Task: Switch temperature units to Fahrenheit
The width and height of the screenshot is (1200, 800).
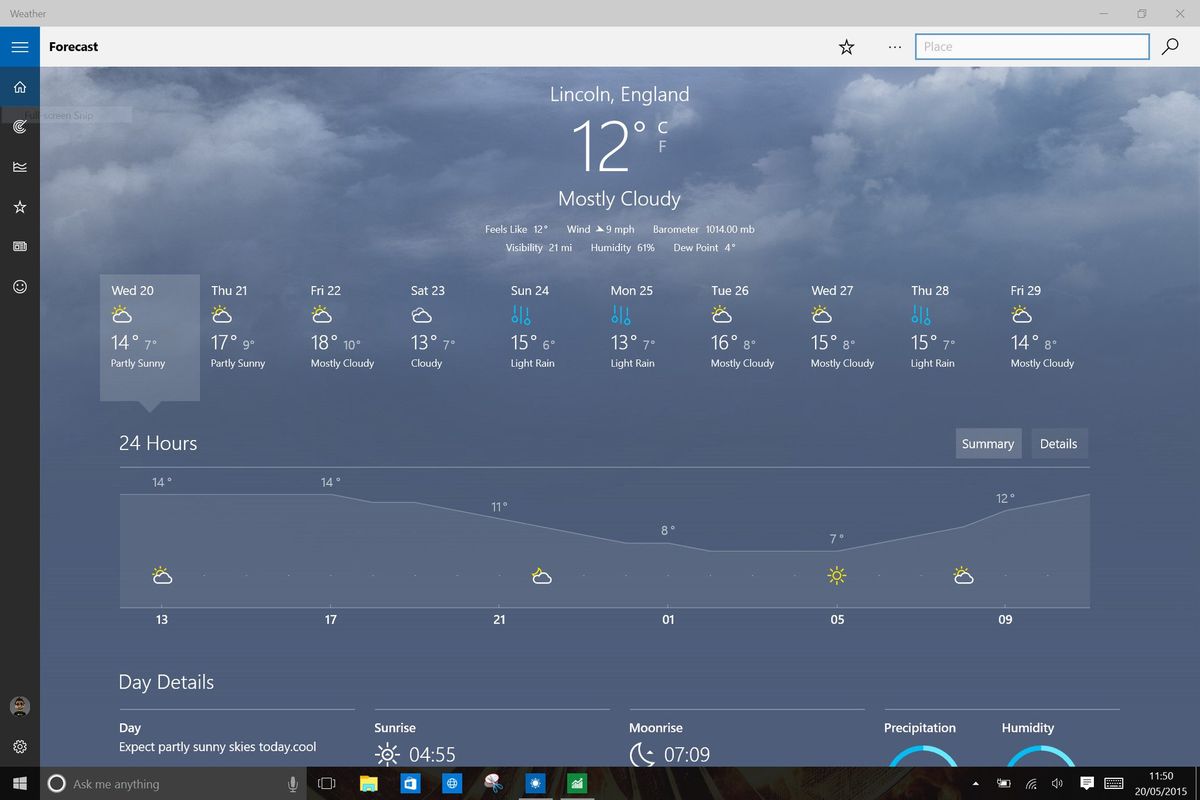Action: (661, 146)
